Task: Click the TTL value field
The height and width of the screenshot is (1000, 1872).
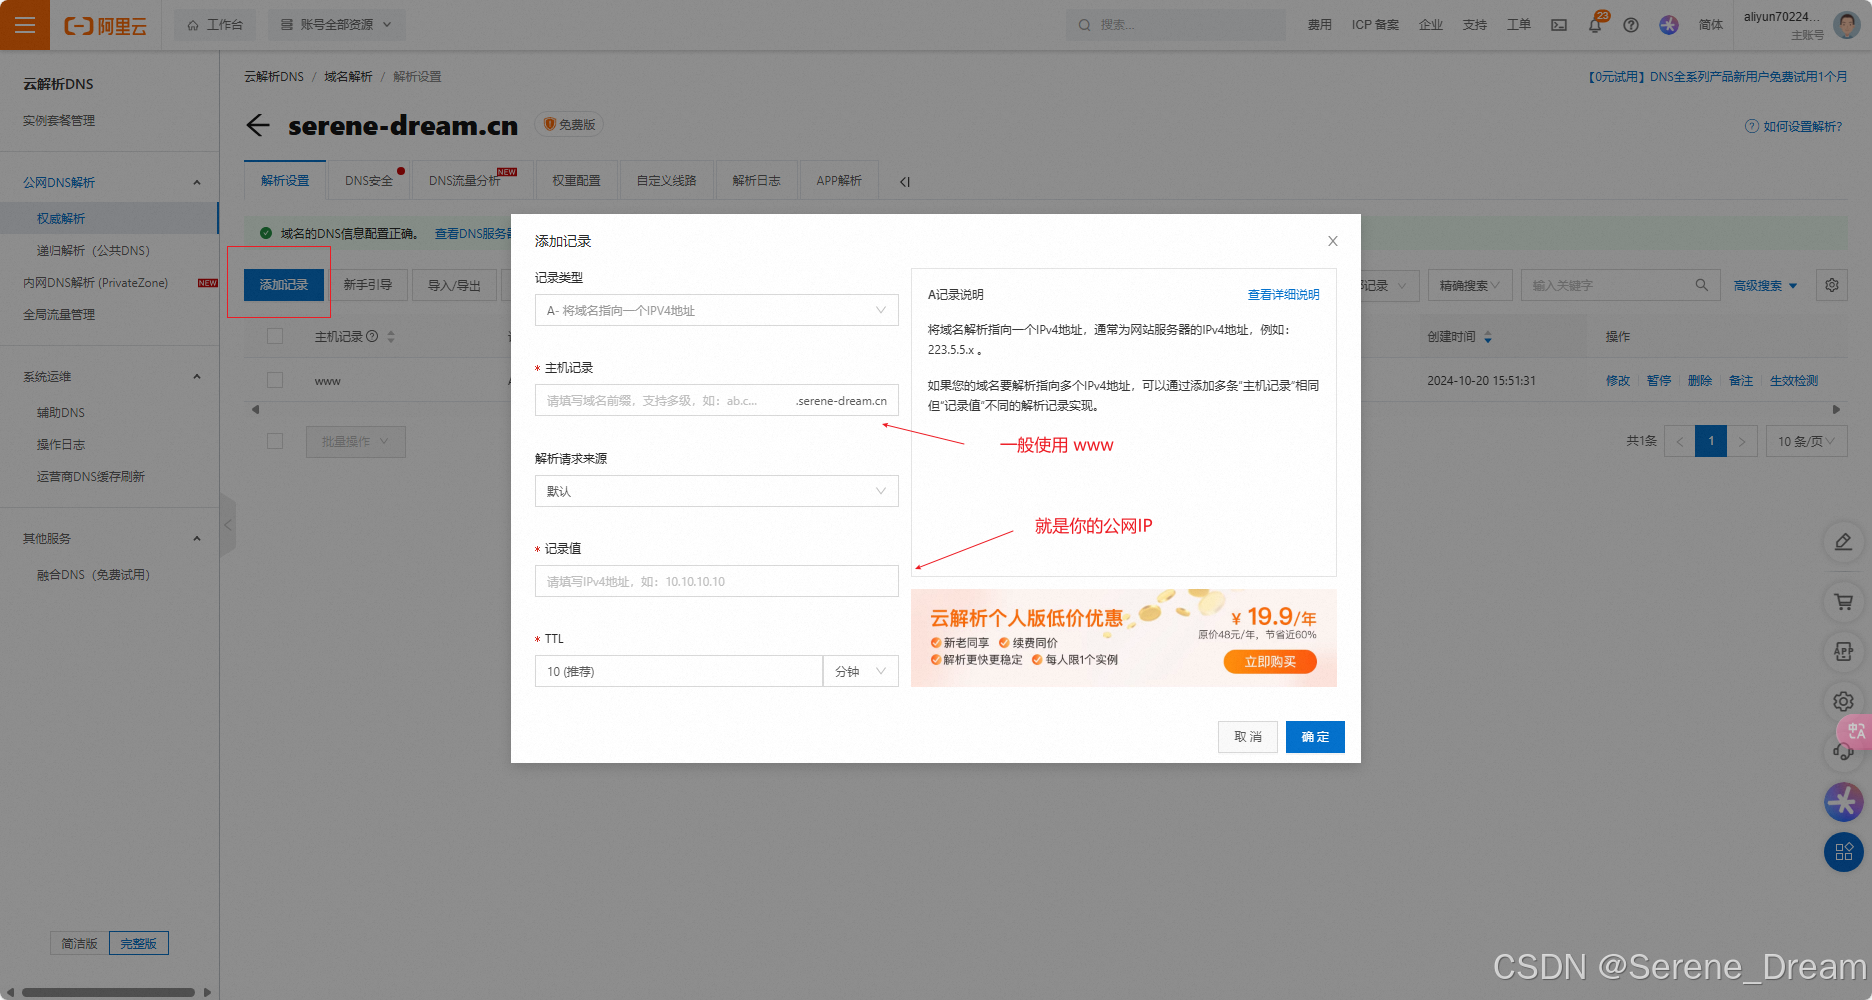Action: [x=678, y=671]
